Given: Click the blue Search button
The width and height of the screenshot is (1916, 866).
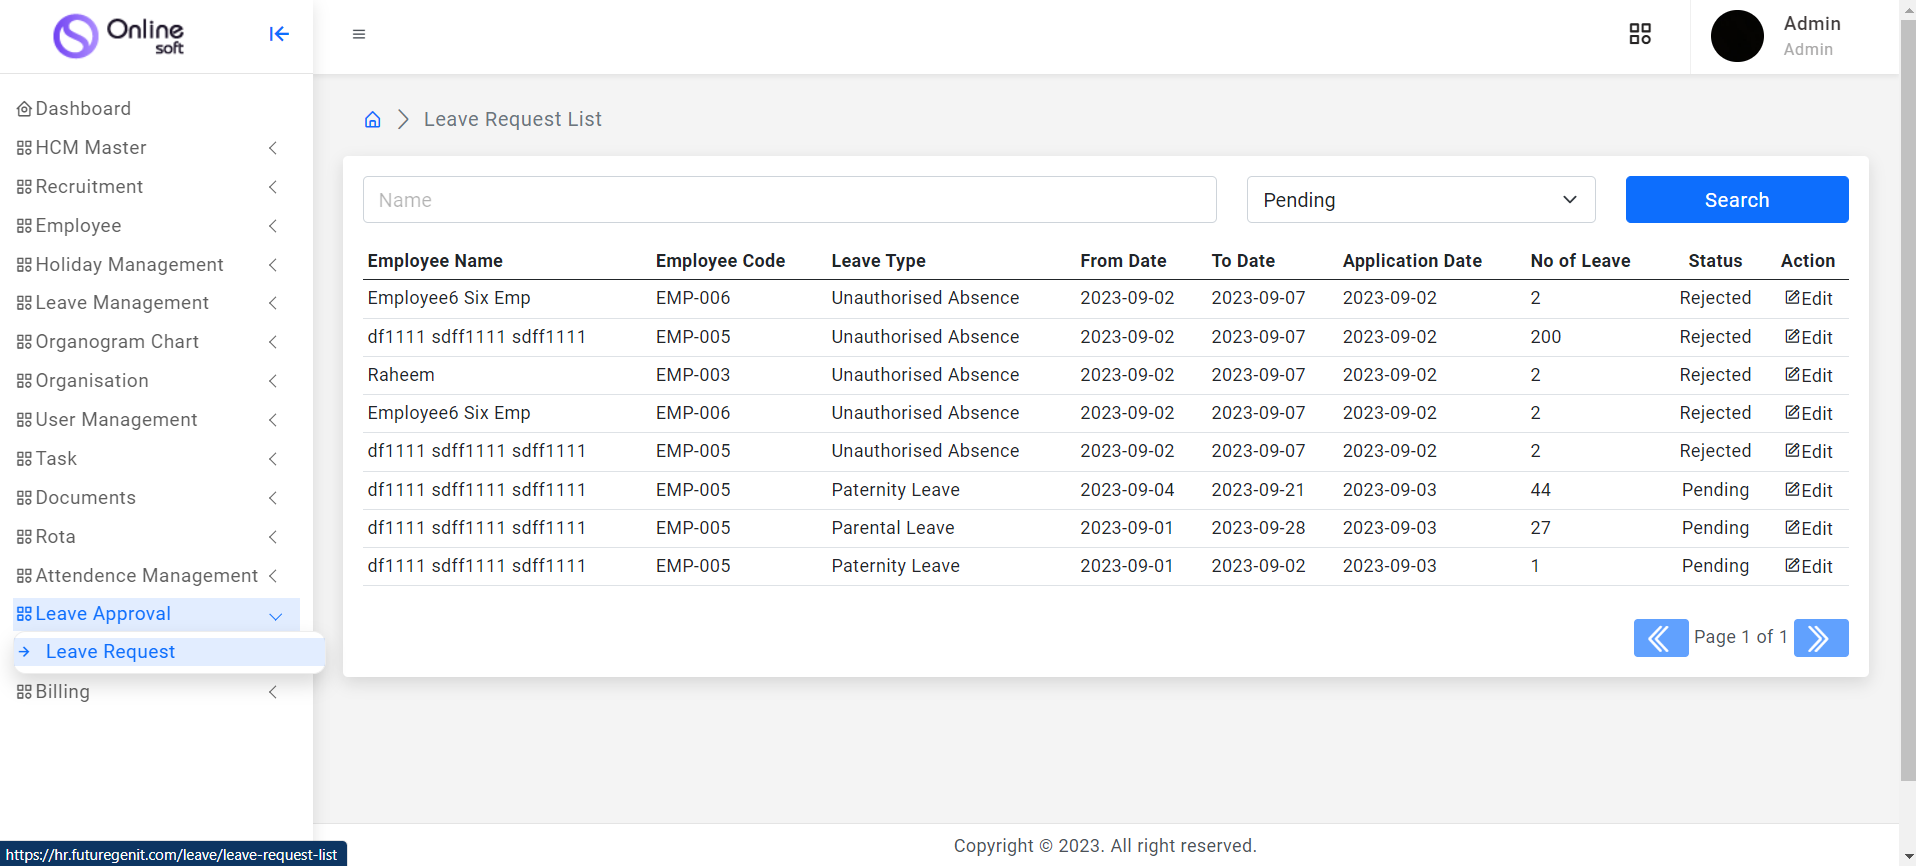Looking at the screenshot, I should [x=1736, y=200].
